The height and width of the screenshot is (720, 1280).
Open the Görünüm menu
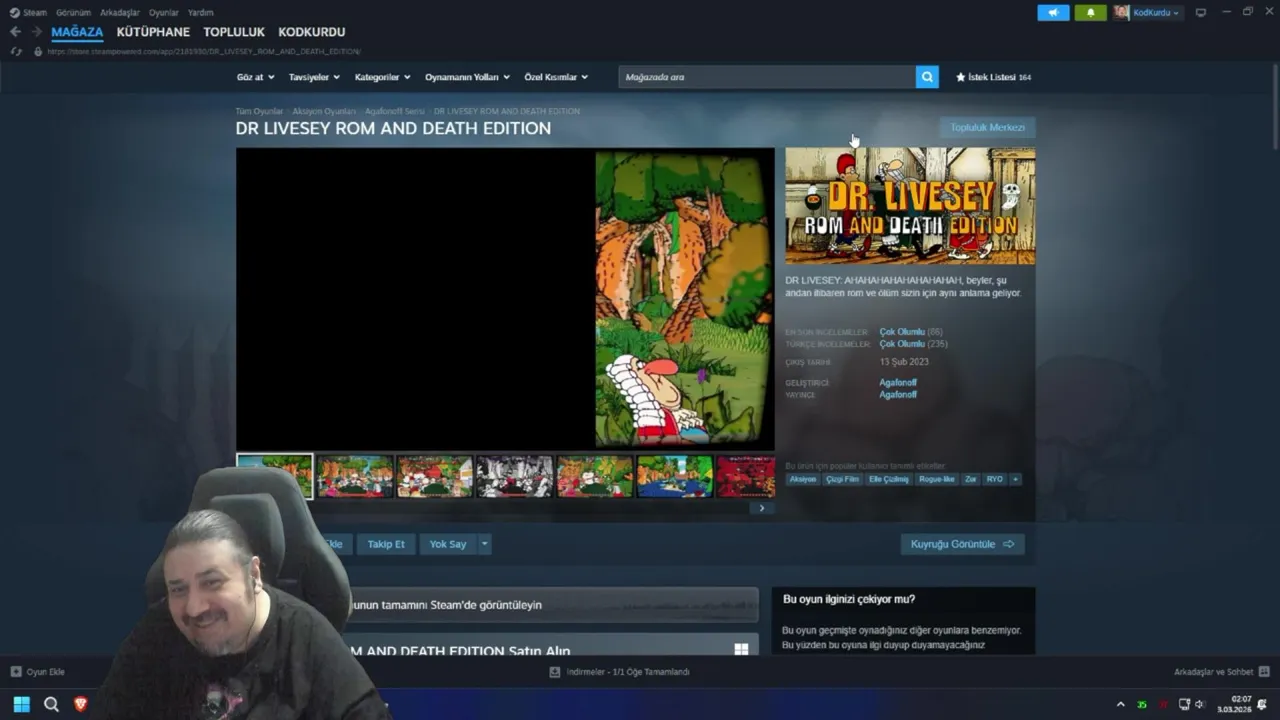pyautogui.click(x=73, y=12)
